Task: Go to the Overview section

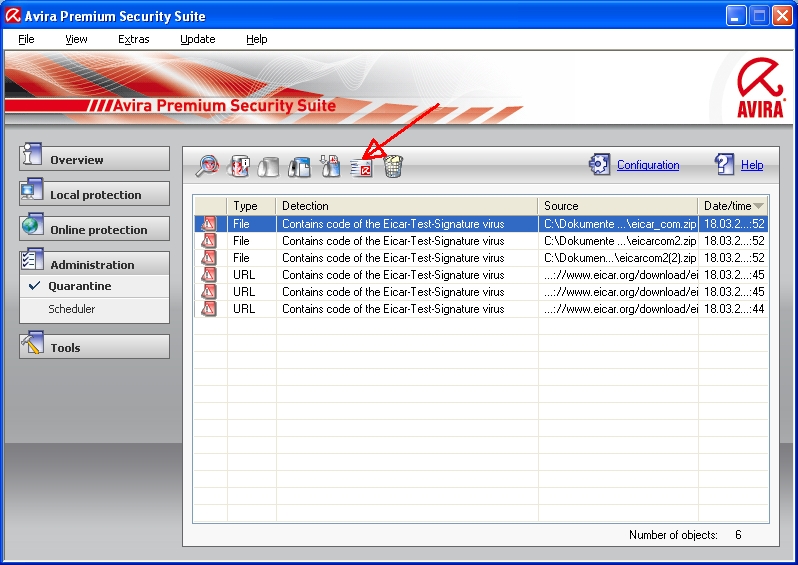Action: [x=94, y=159]
